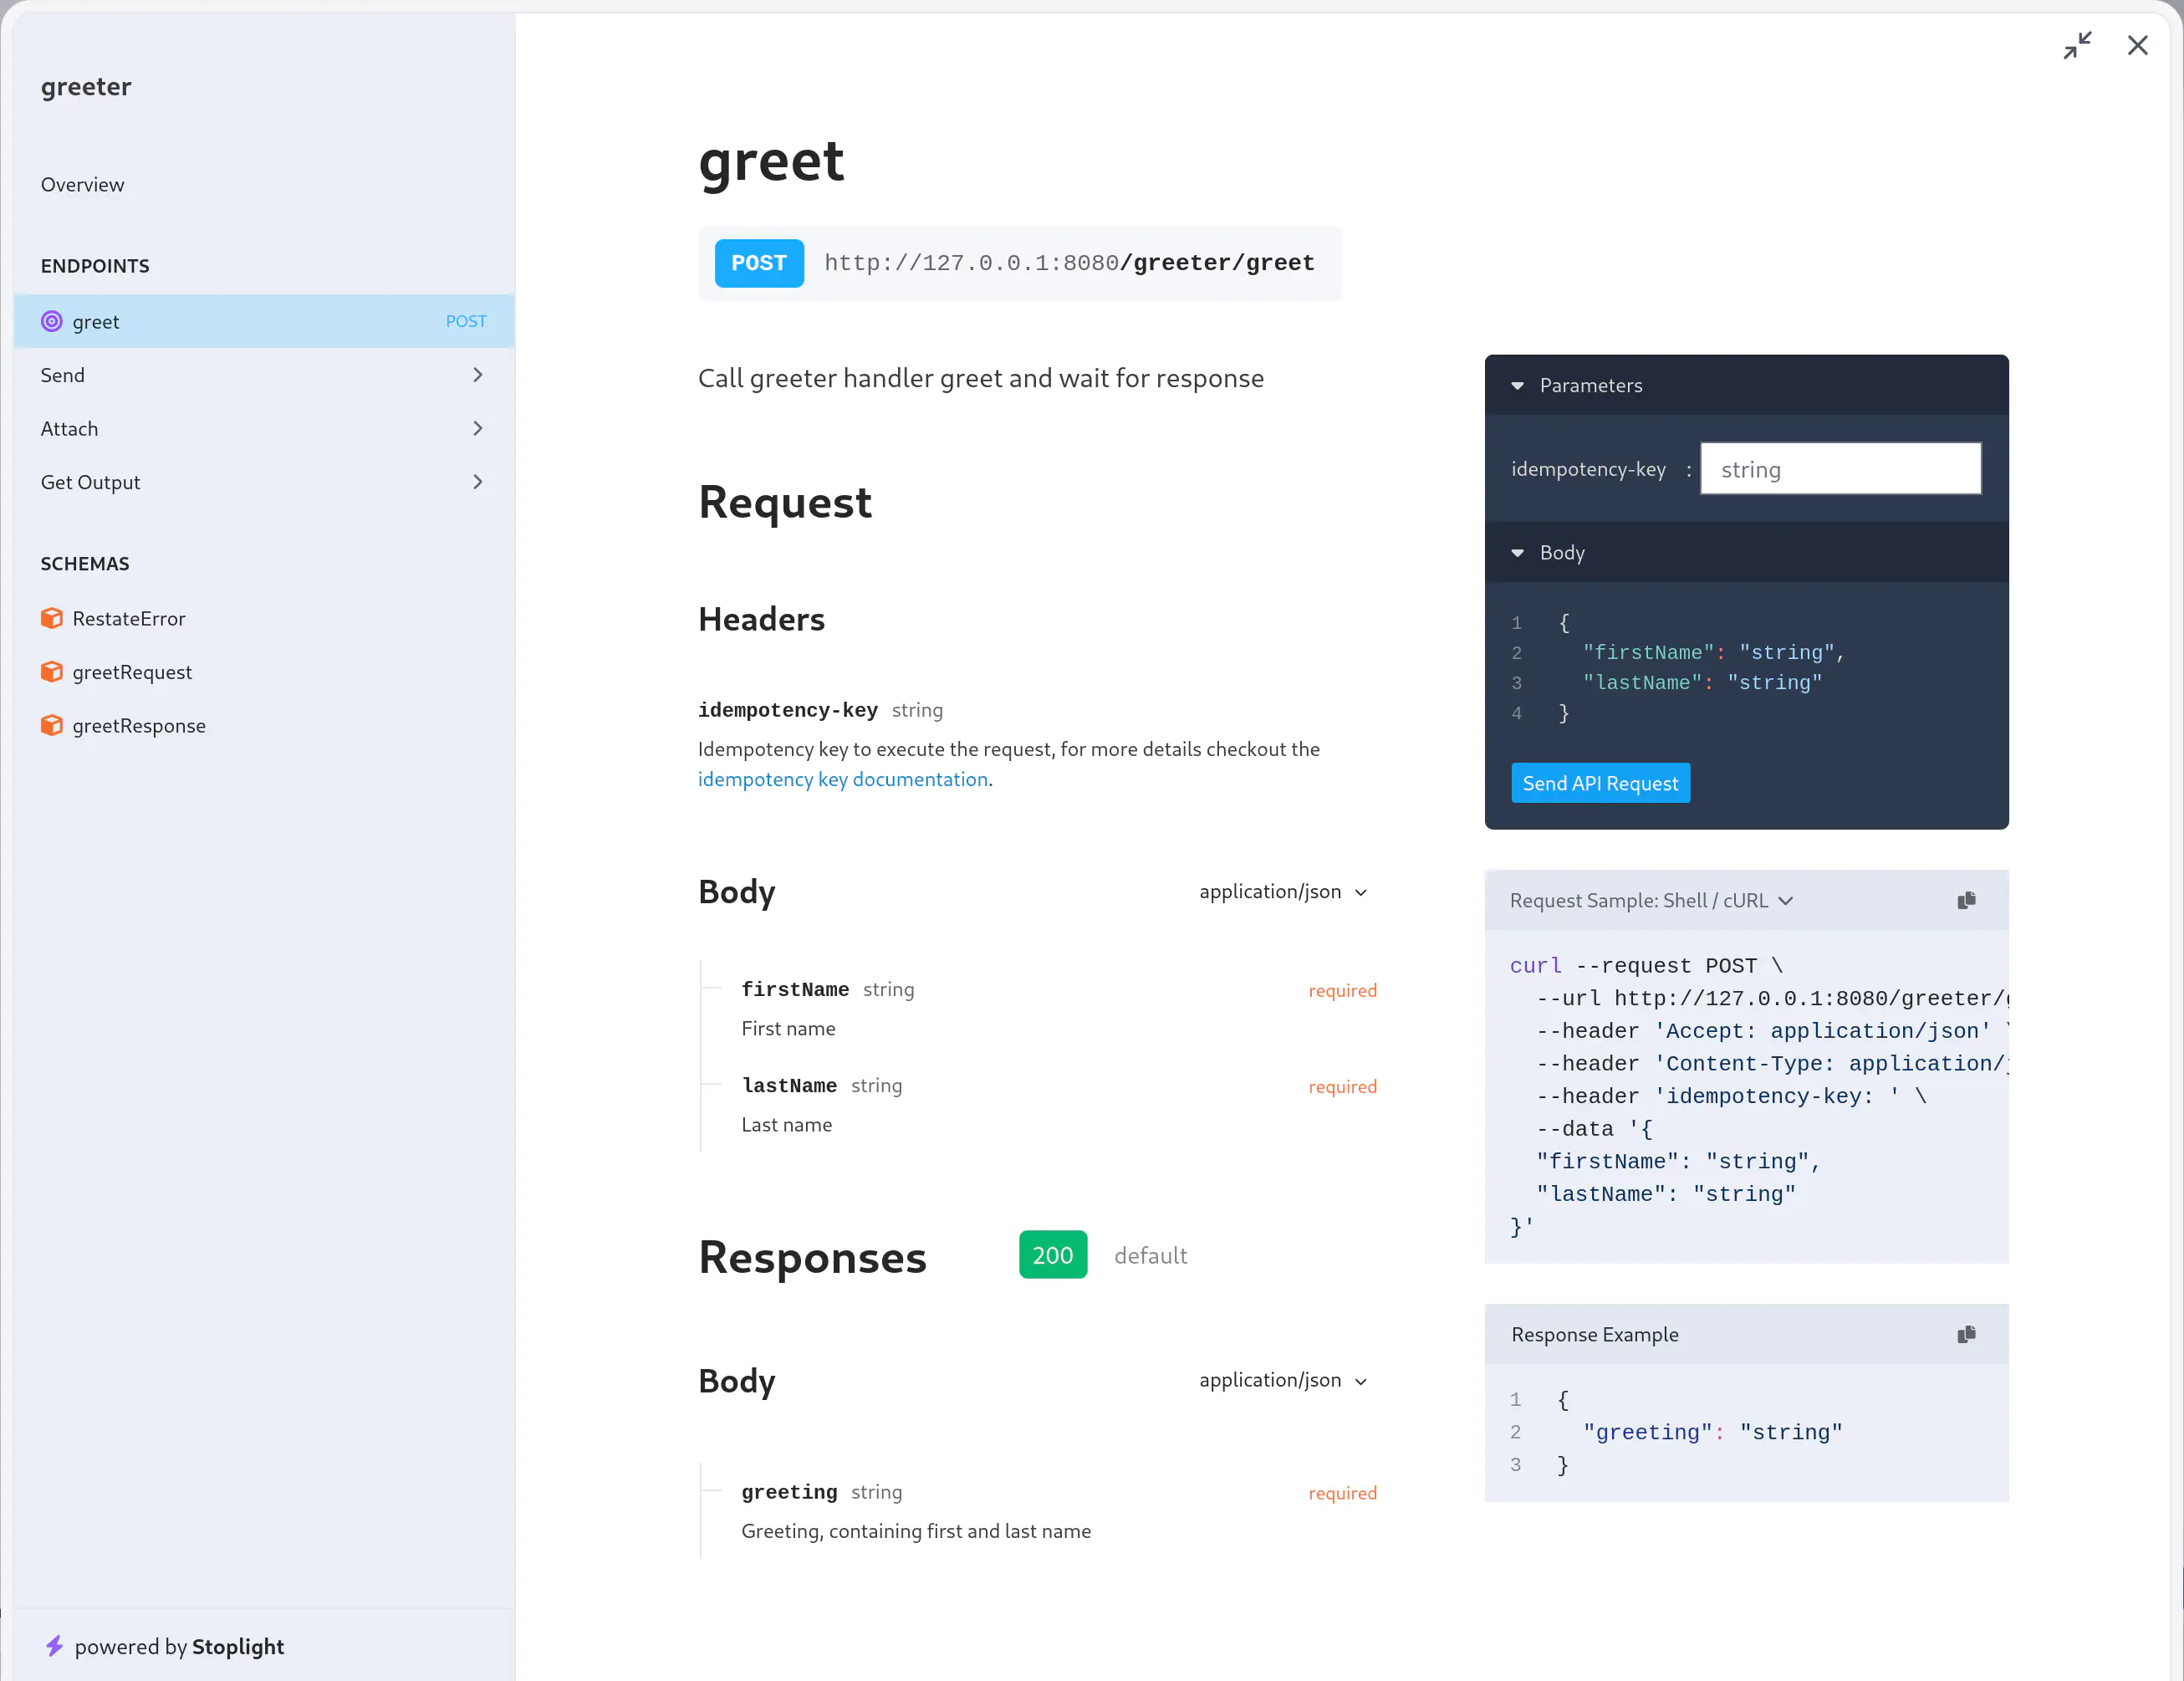2184x1681 pixels.
Task: Click the Send API Request button
Action: point(1599,783)
